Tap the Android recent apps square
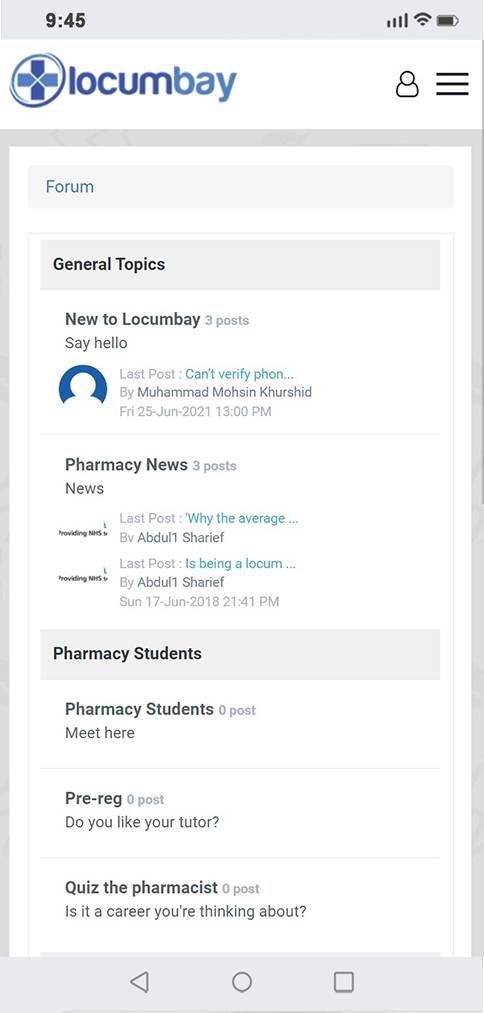Screen dimensions: 484x1013 pyautogui.click(x=344, y=982)
